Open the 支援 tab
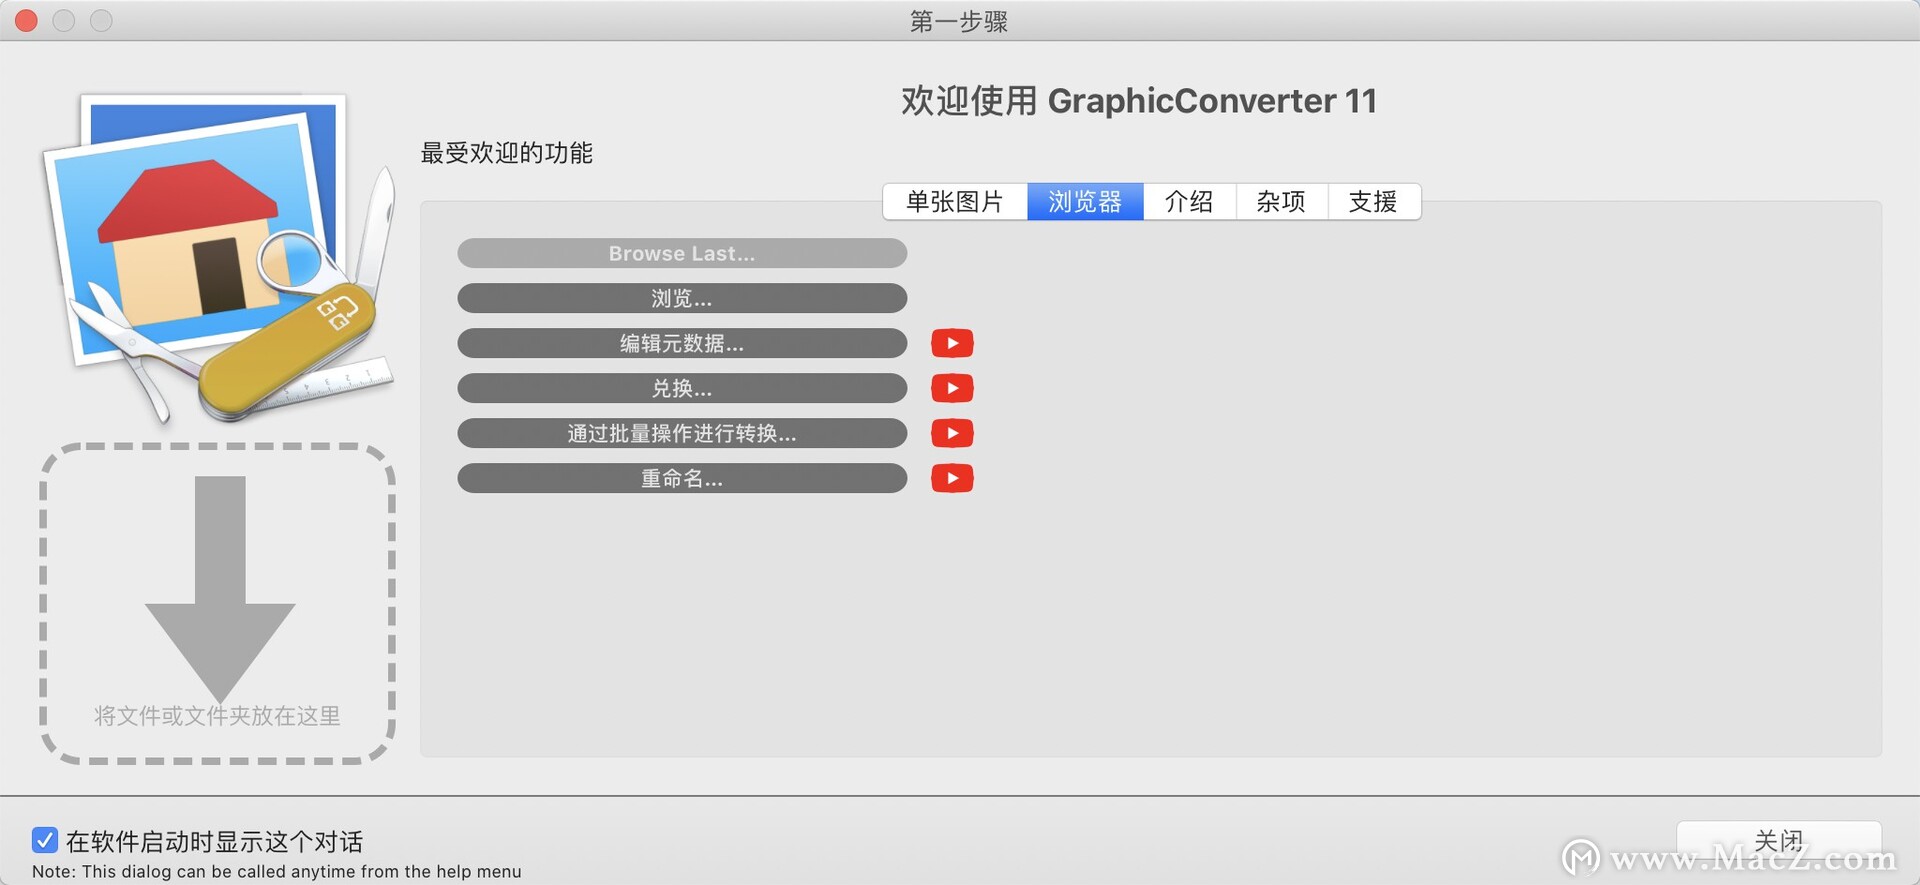This screenshot has width=1920, height=885. [x=1373, y=202]
